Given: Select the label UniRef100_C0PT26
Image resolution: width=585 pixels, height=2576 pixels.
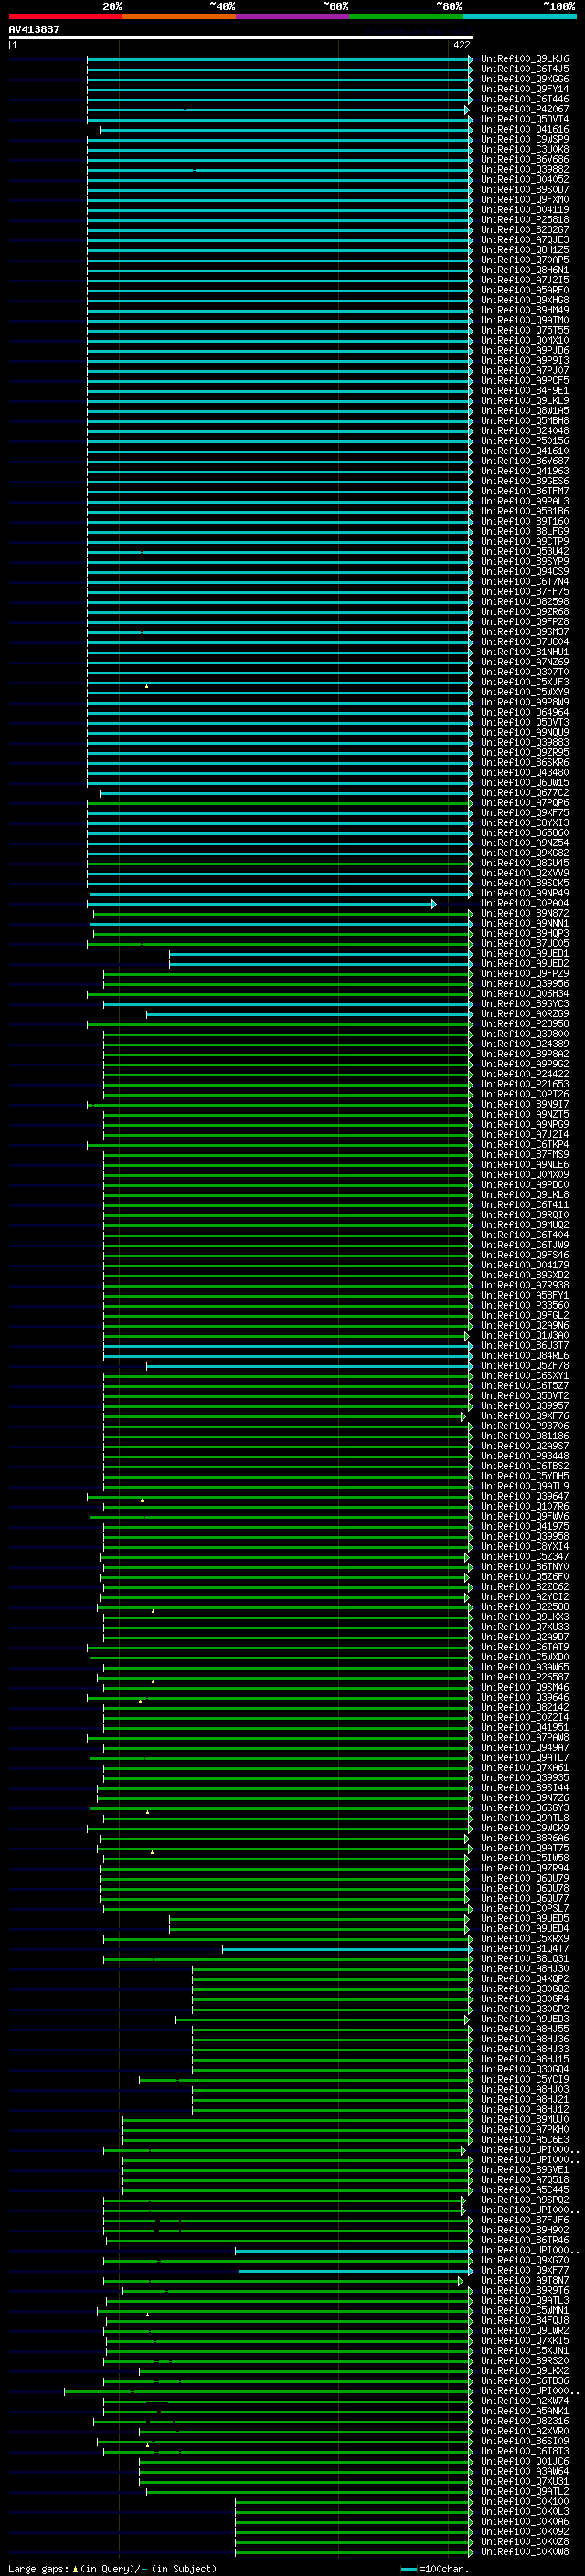Looking at the screenshot, I should point(524,1094).
